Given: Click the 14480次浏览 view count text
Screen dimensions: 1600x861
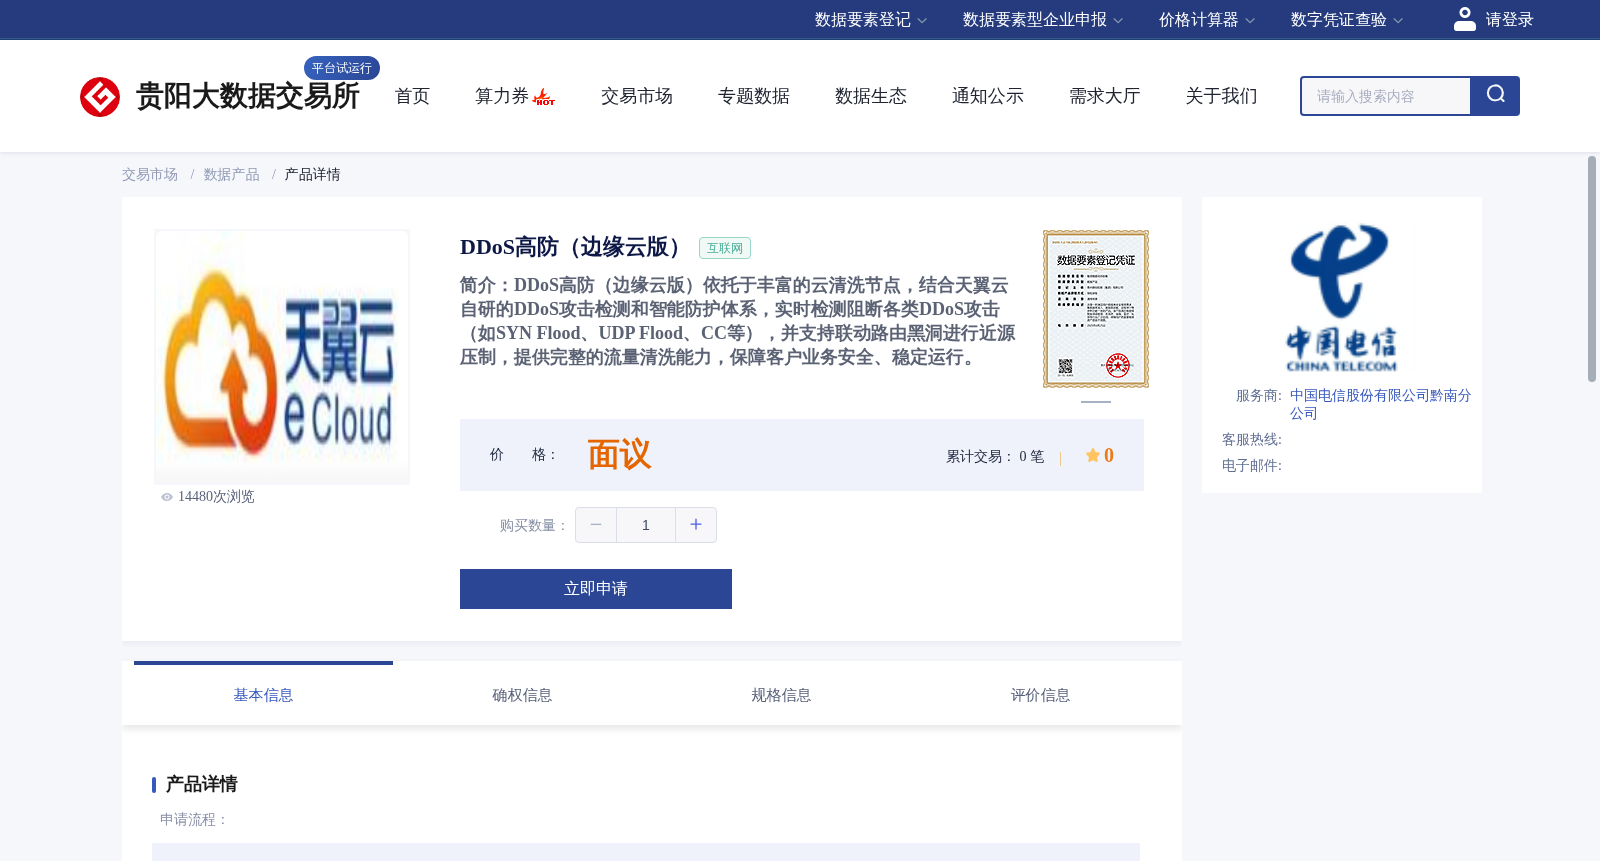Looking at the screenshot, I should [216, 497].
